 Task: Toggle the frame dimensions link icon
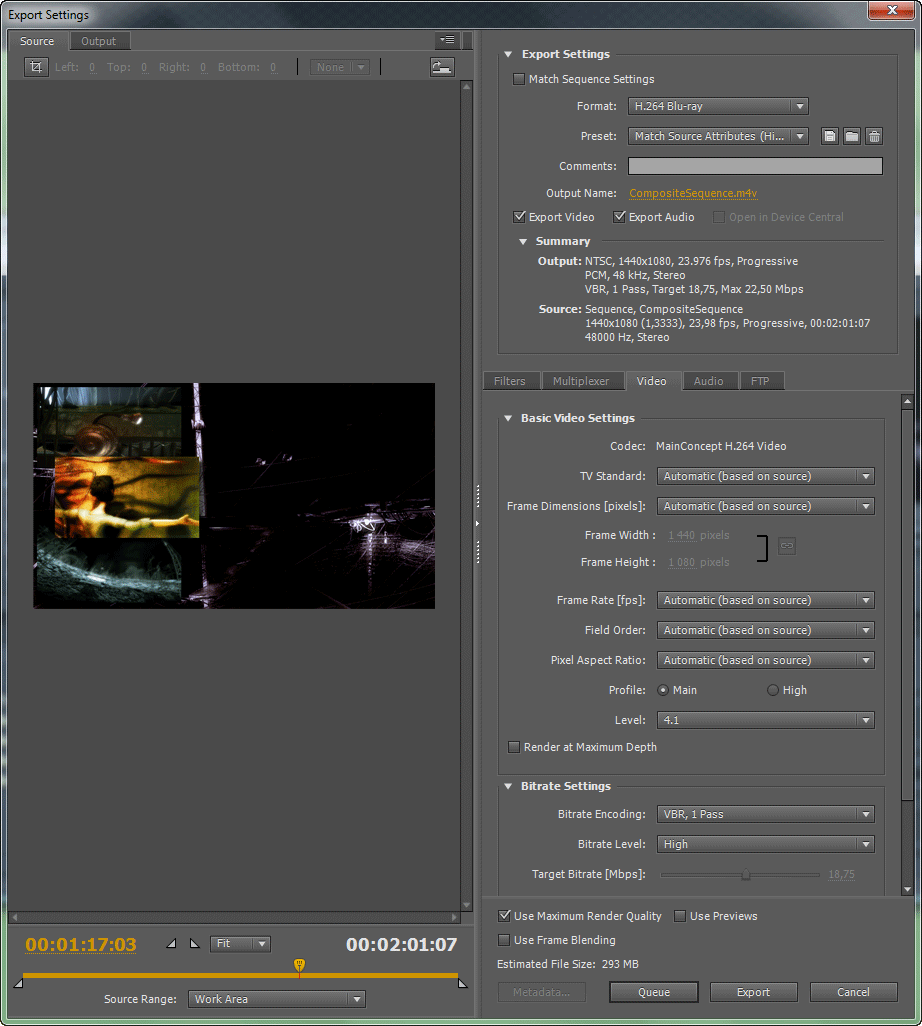[787, 547]
